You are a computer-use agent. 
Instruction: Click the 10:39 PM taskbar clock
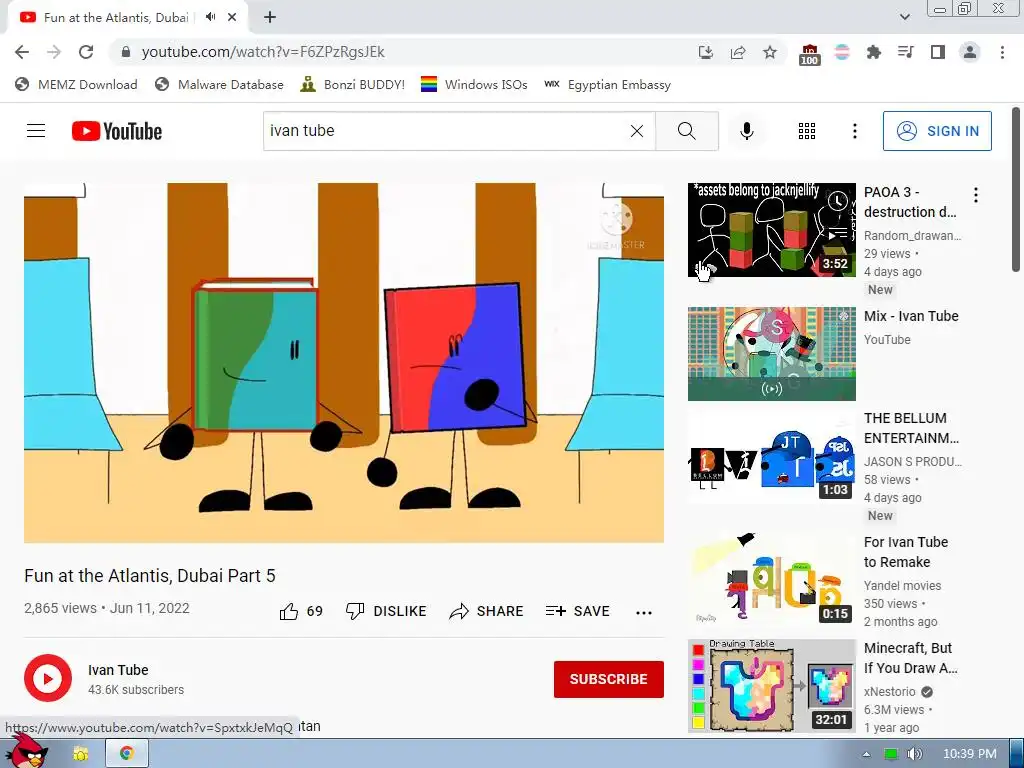[x=970, y=754]
